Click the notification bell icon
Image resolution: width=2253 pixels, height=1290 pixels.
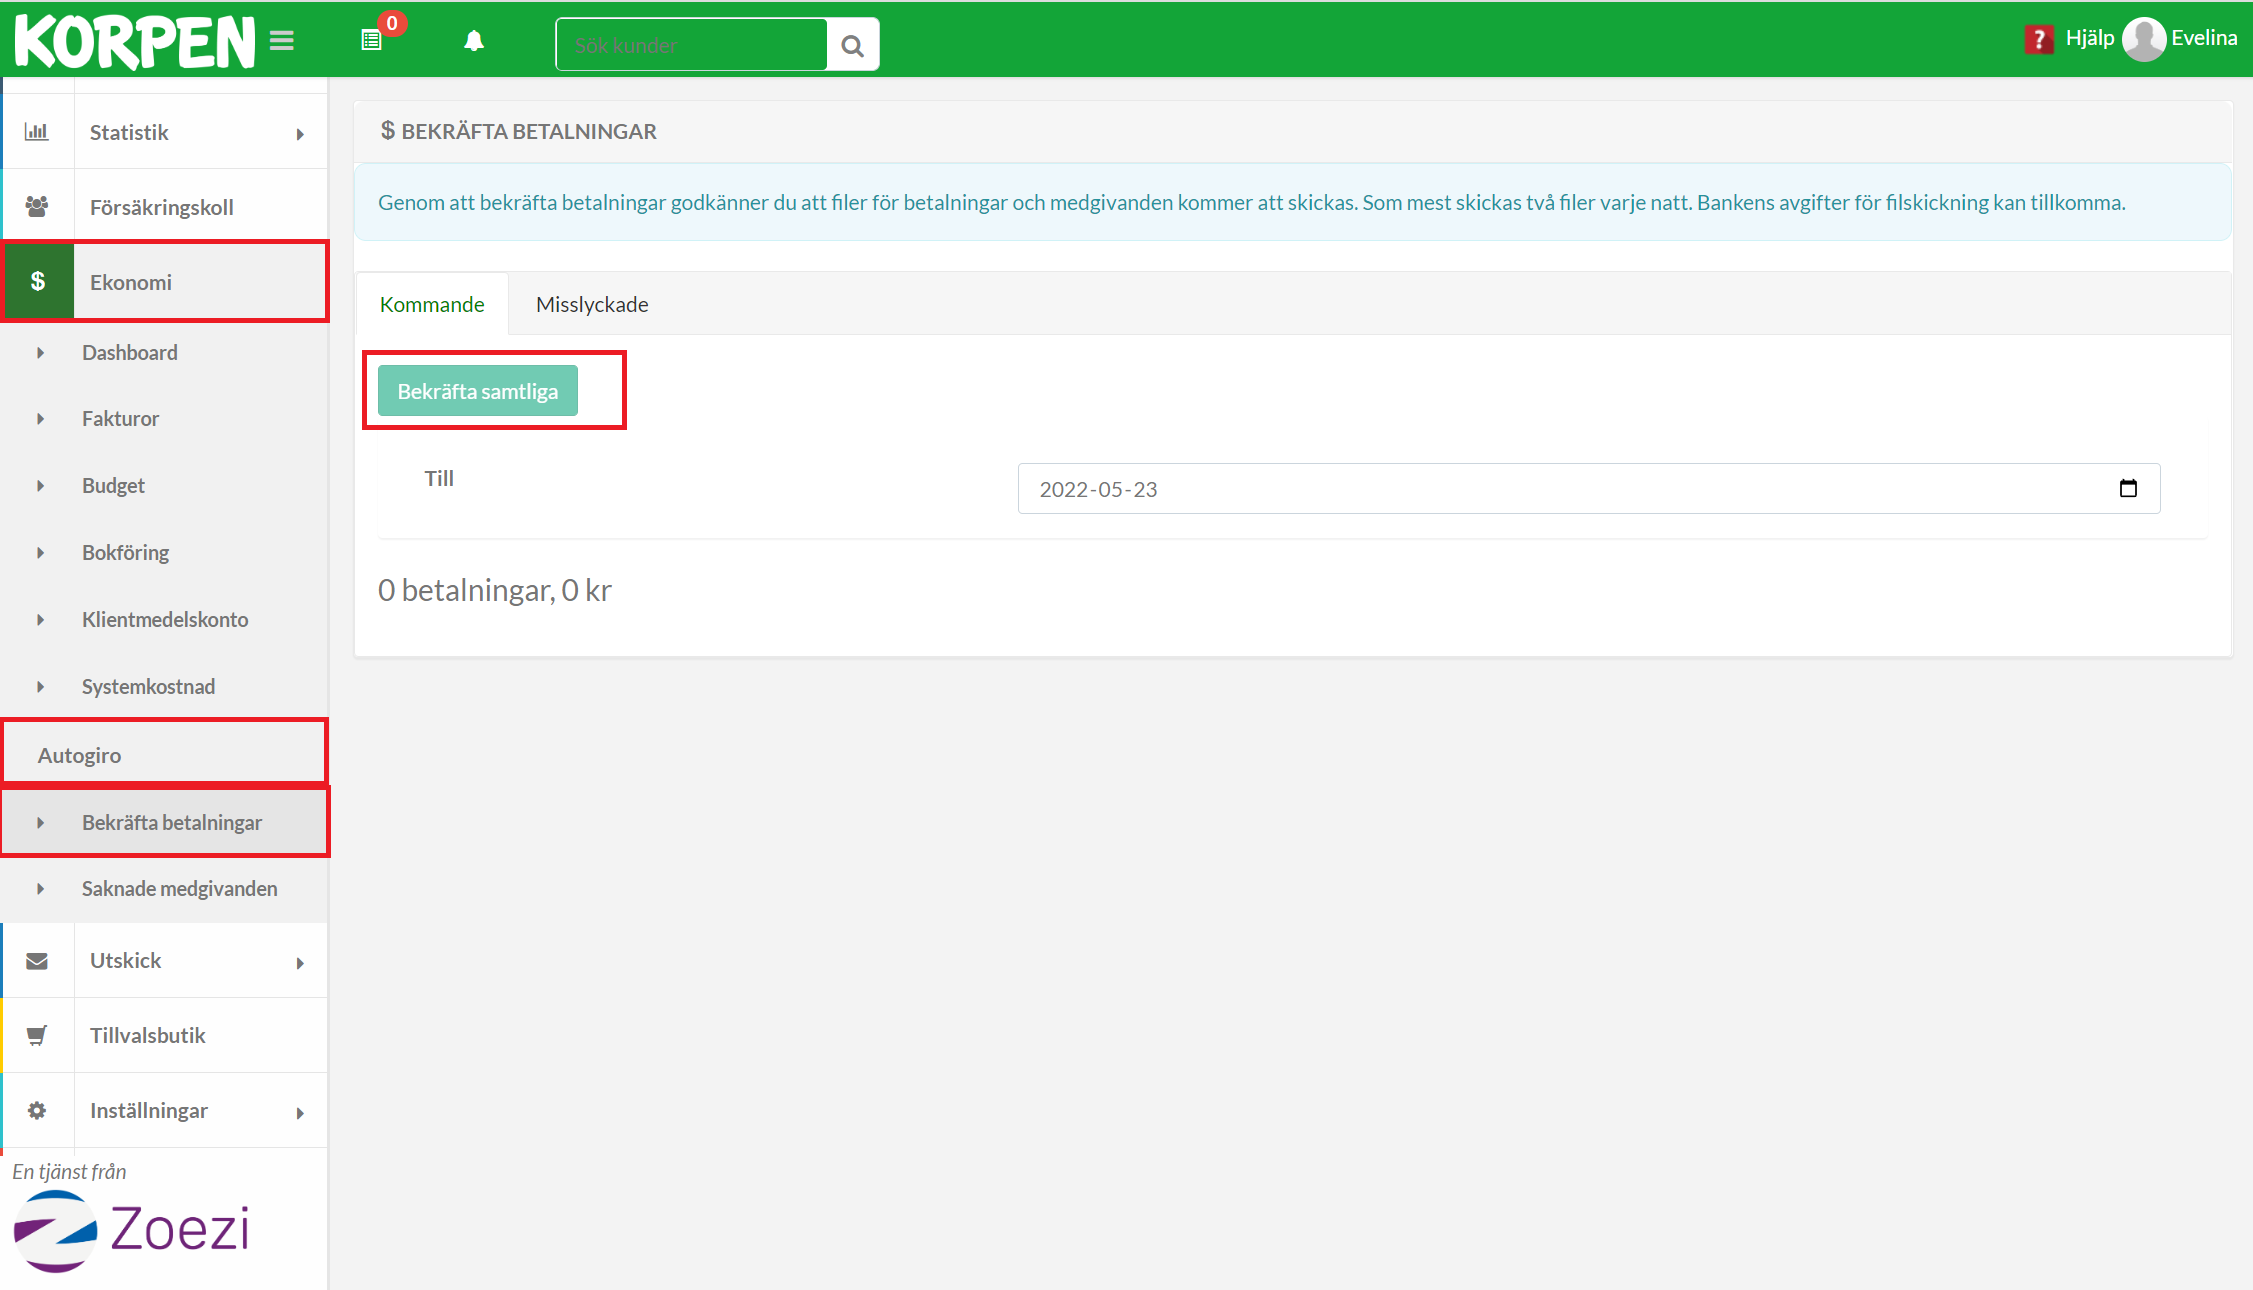[474, 41]
